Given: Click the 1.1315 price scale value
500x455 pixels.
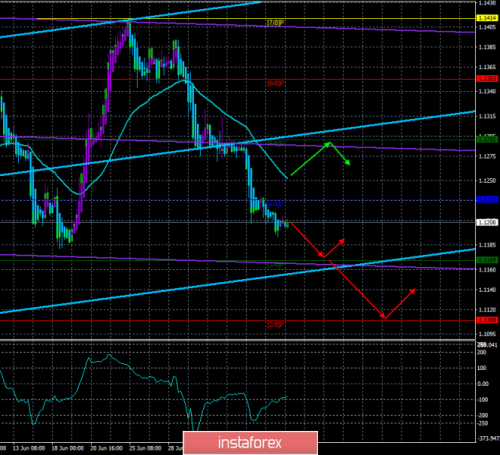Looking at the screenshot, I should click(487, 116).
